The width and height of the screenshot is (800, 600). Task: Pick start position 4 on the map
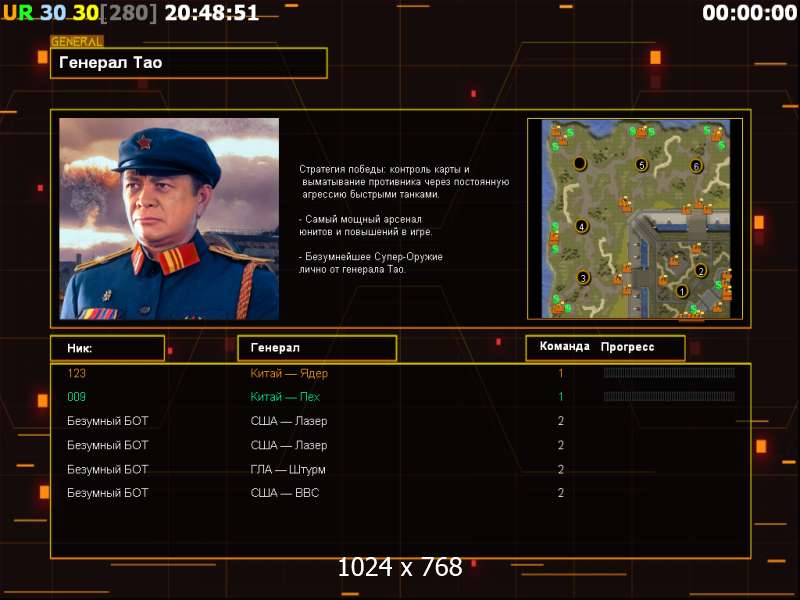pyautogui.click(x=582, y=226)
